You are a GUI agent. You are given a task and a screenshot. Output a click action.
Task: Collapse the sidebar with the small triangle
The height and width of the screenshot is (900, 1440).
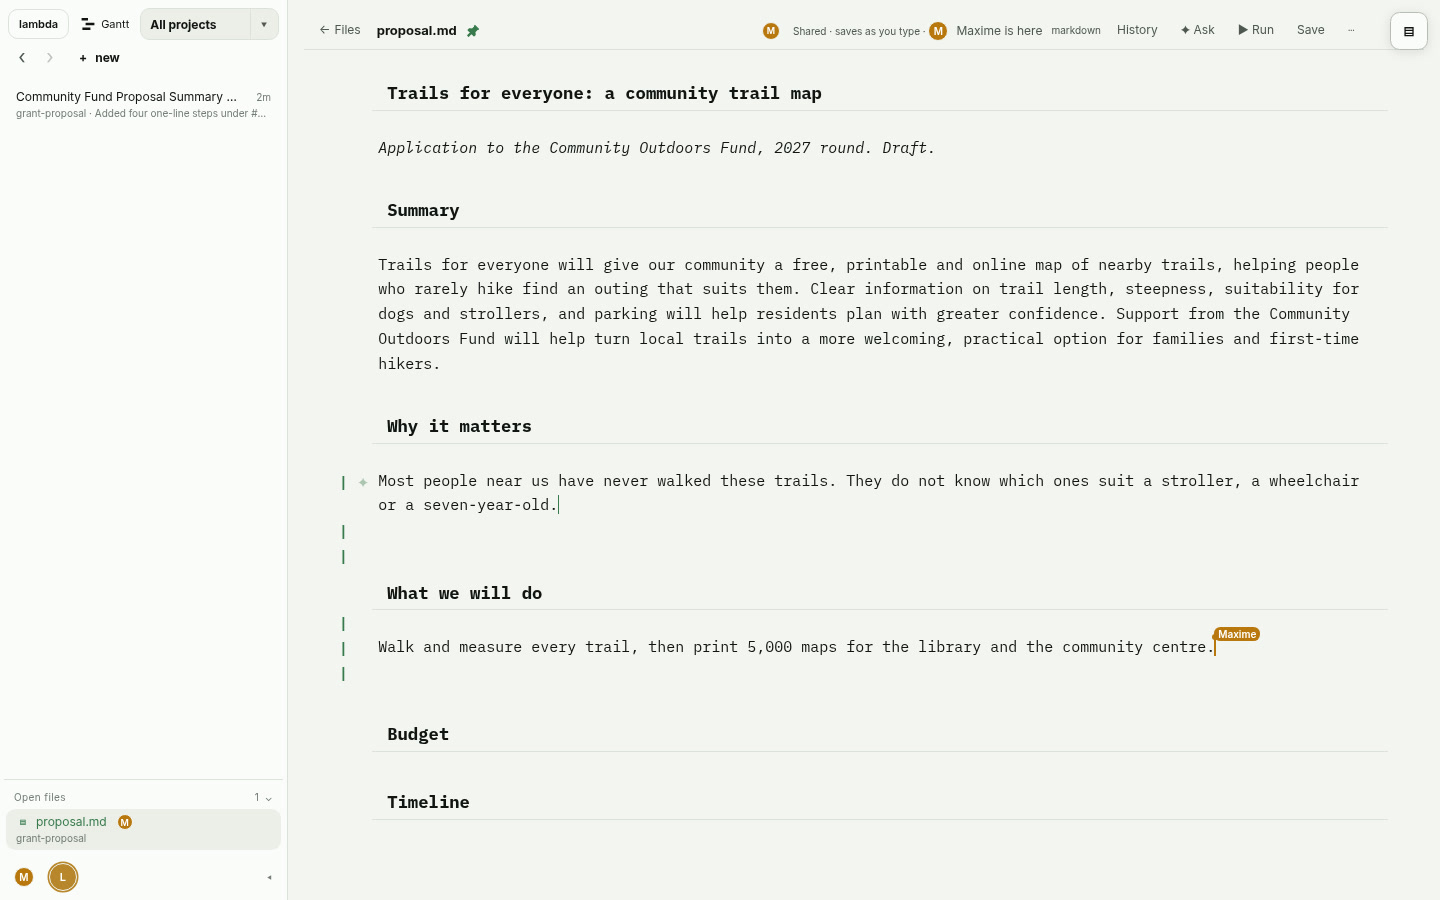click(x=269, y=878)
